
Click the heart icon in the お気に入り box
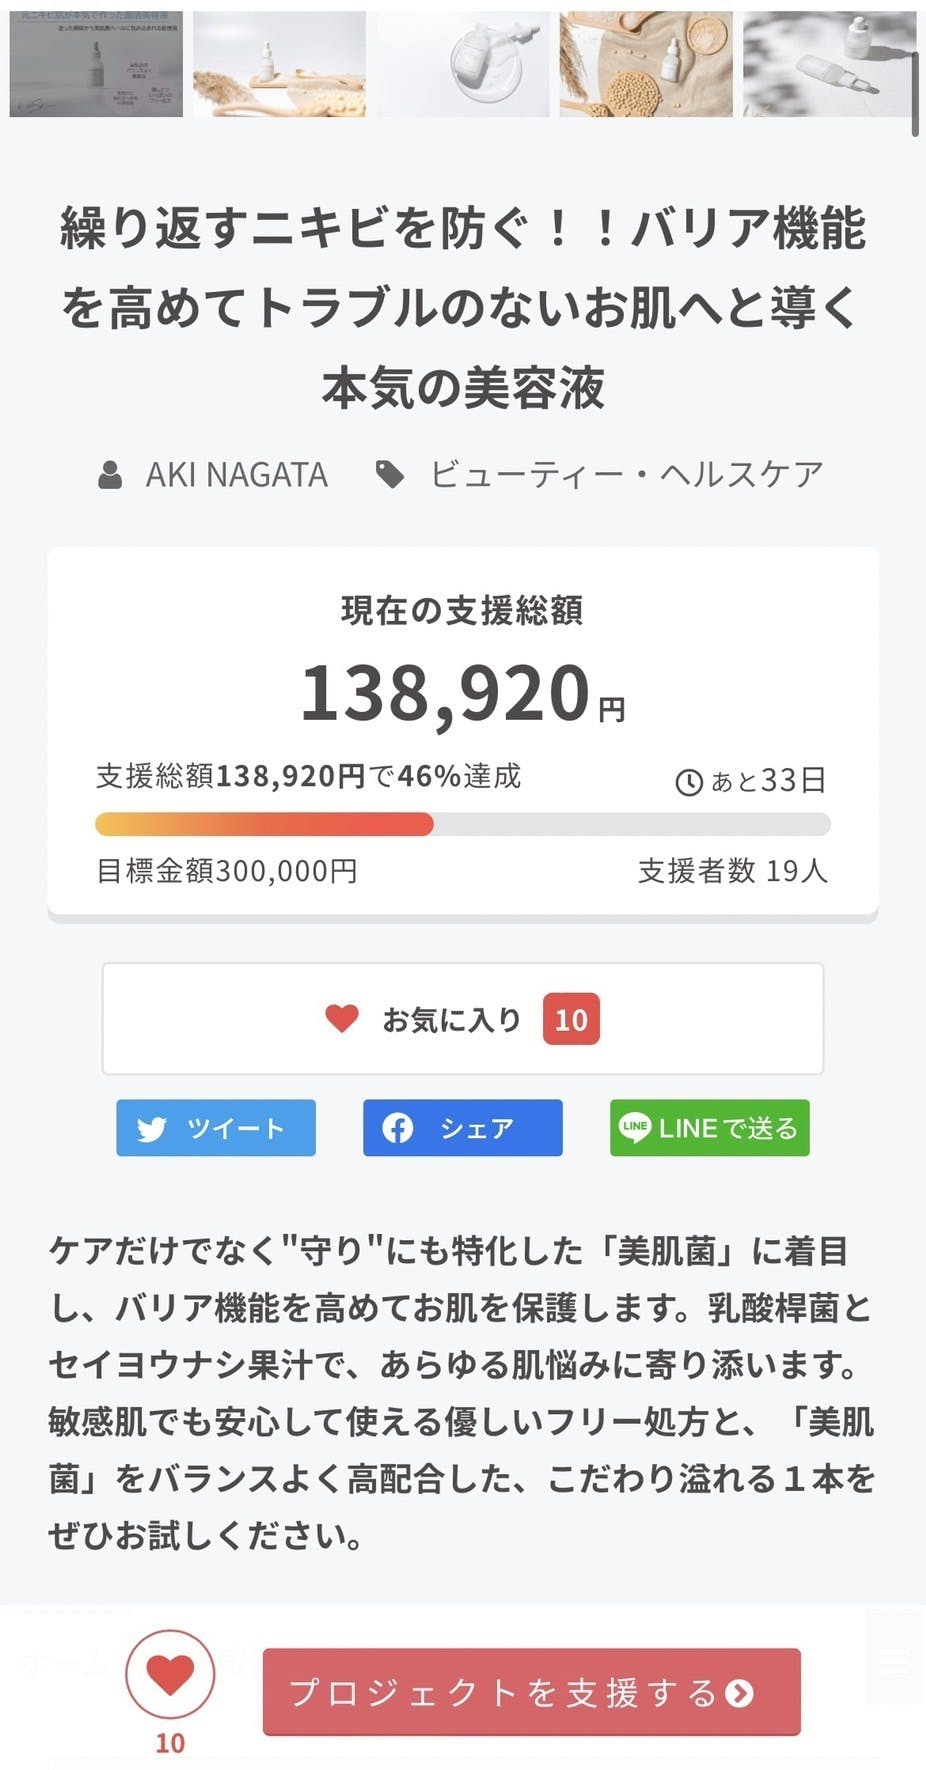pyautogui.click(x=342, y=1019)
